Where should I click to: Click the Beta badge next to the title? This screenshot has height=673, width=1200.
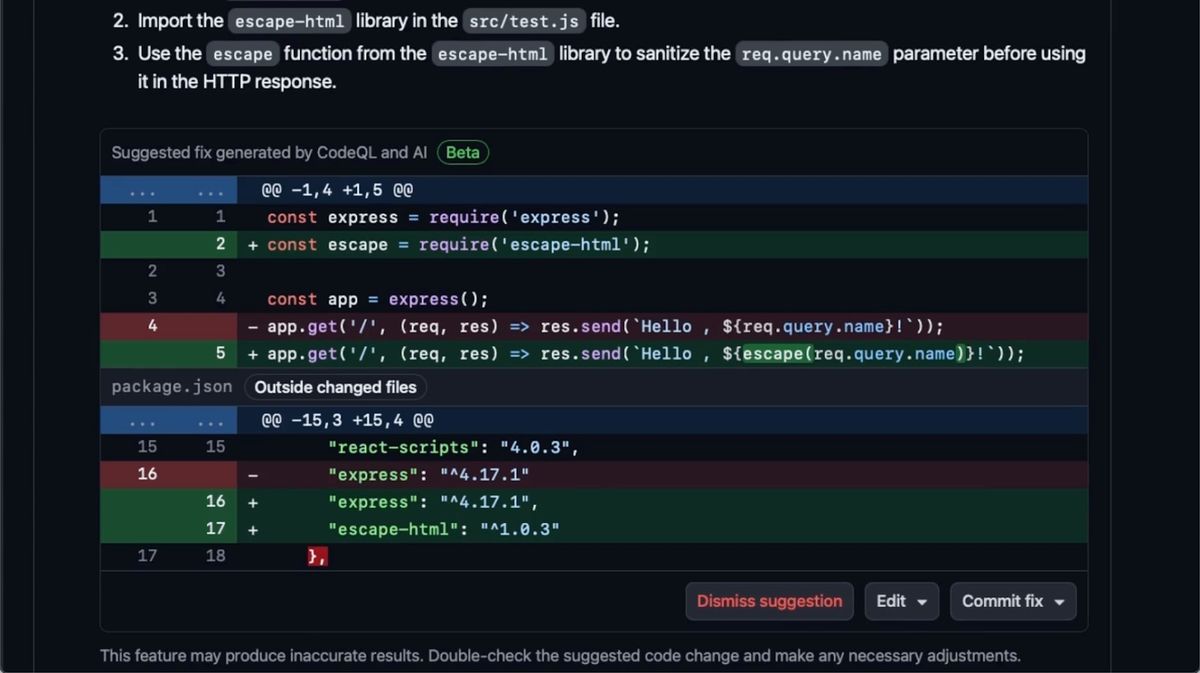click(462, 152)
